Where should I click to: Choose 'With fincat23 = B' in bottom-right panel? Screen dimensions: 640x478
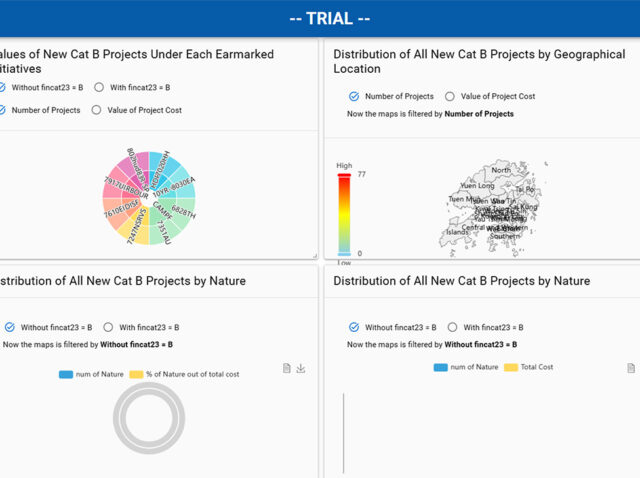(x=452, y=327)
